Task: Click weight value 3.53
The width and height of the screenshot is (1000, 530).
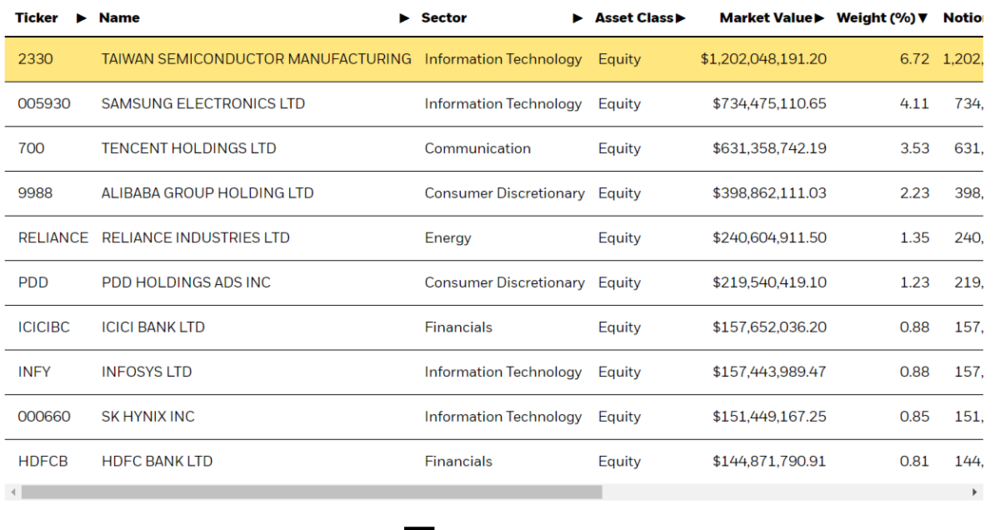Action: pos(915,148)
